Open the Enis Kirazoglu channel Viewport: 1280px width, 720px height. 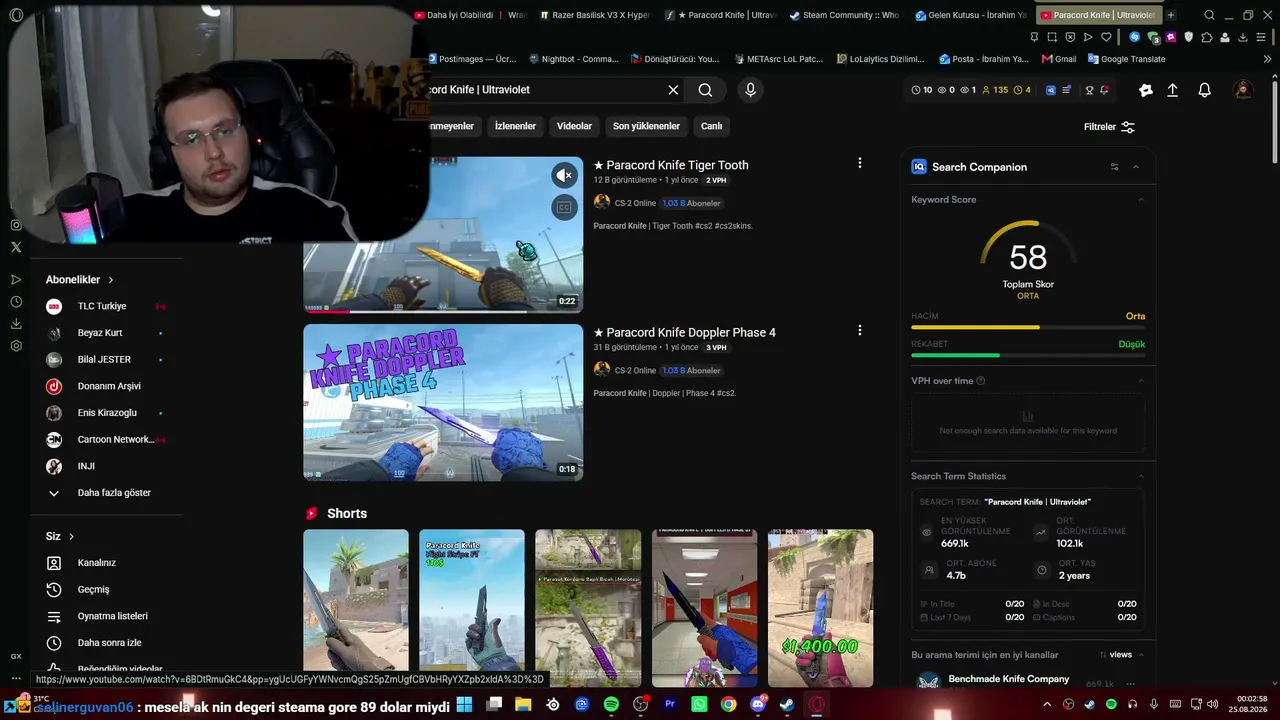coord(105,413)
